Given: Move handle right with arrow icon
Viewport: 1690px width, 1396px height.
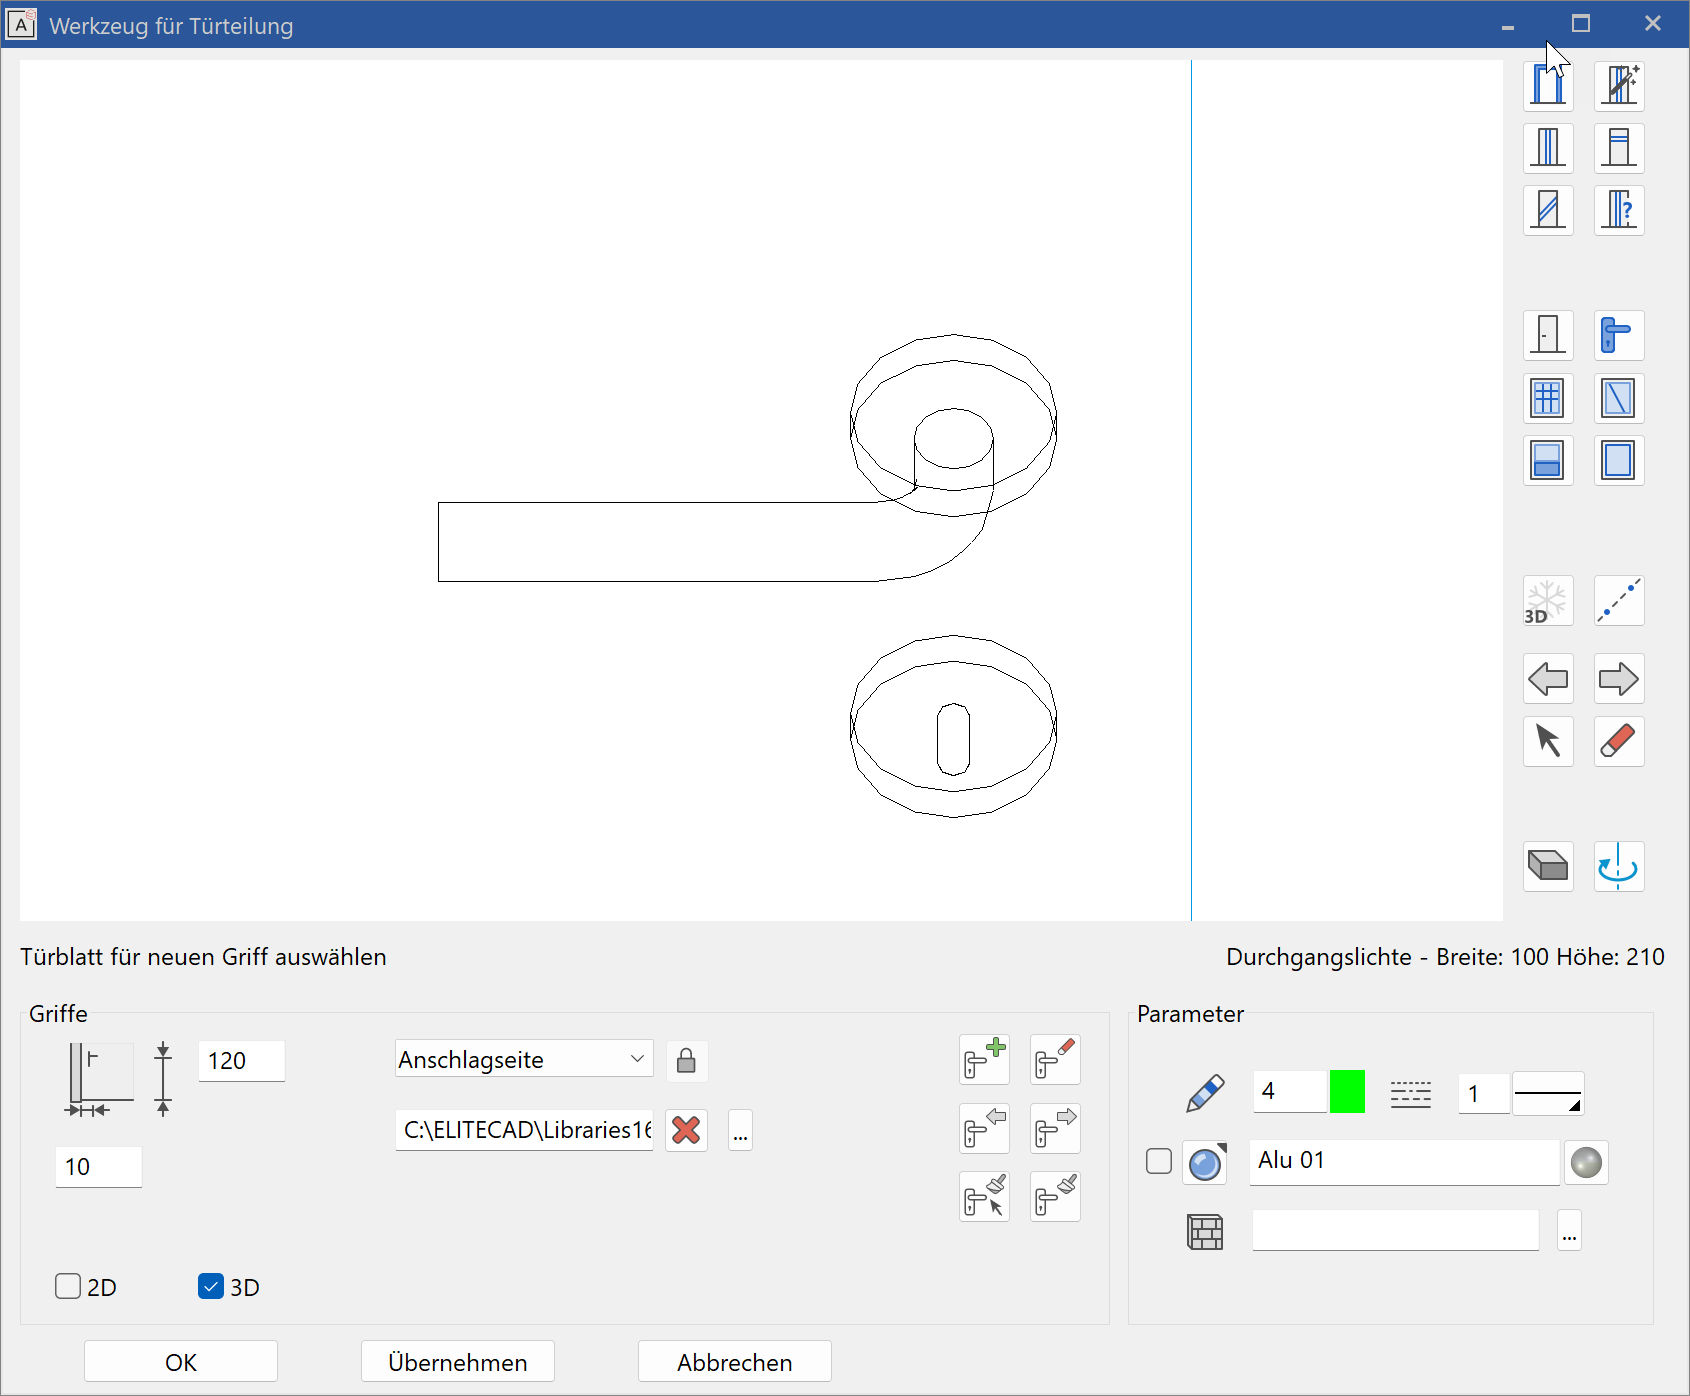Looking at the screenshot, I should 1055,1128.
